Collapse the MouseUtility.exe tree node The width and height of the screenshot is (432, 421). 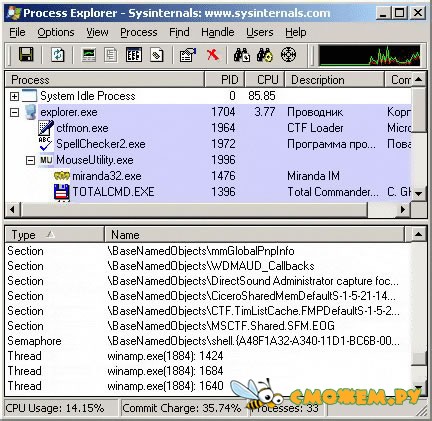30,160
